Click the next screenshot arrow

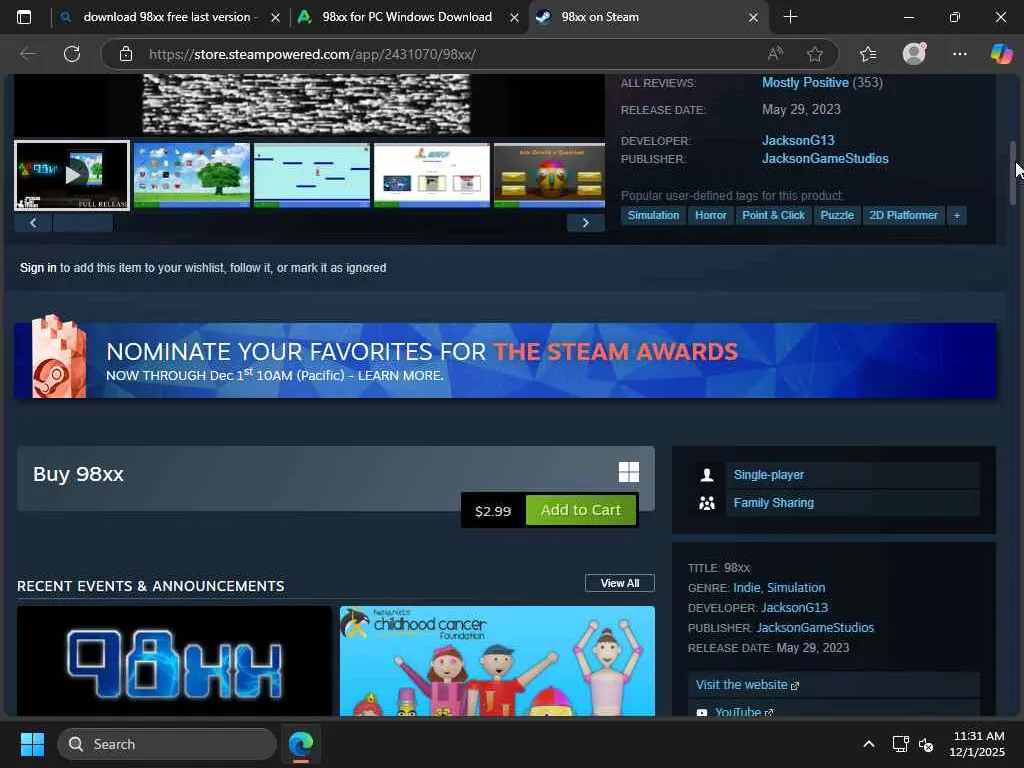click(x=586, y=223)
